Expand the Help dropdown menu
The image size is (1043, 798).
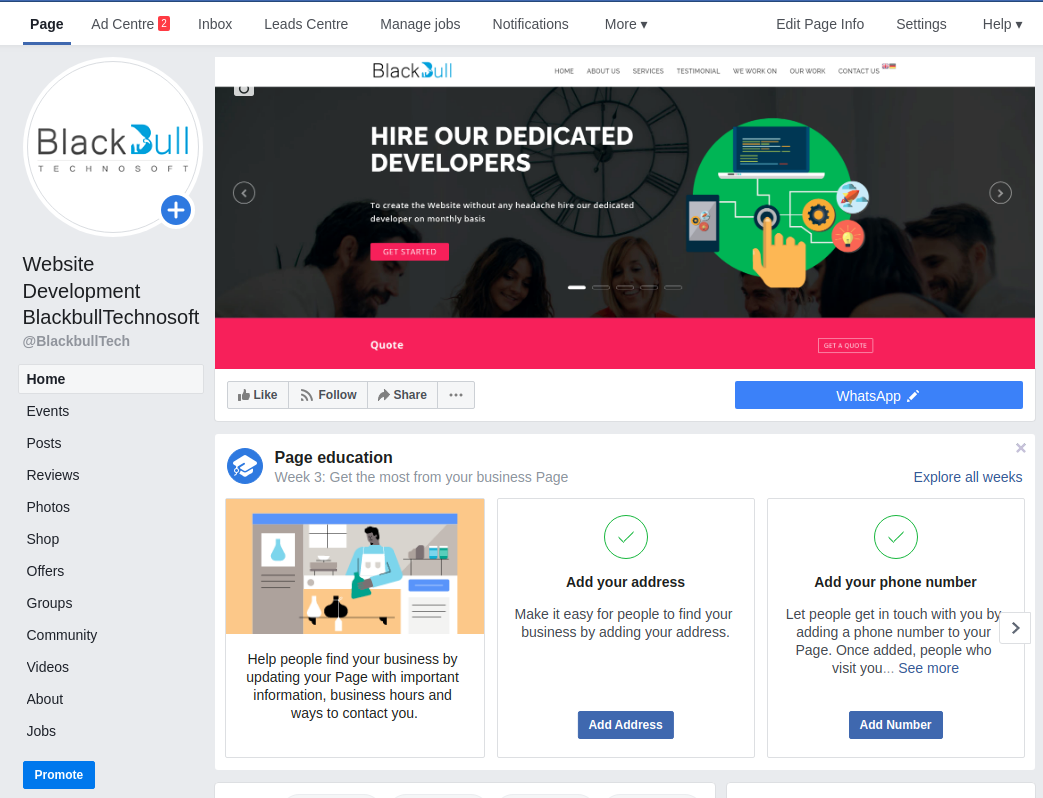click(x=1002, y=24)
